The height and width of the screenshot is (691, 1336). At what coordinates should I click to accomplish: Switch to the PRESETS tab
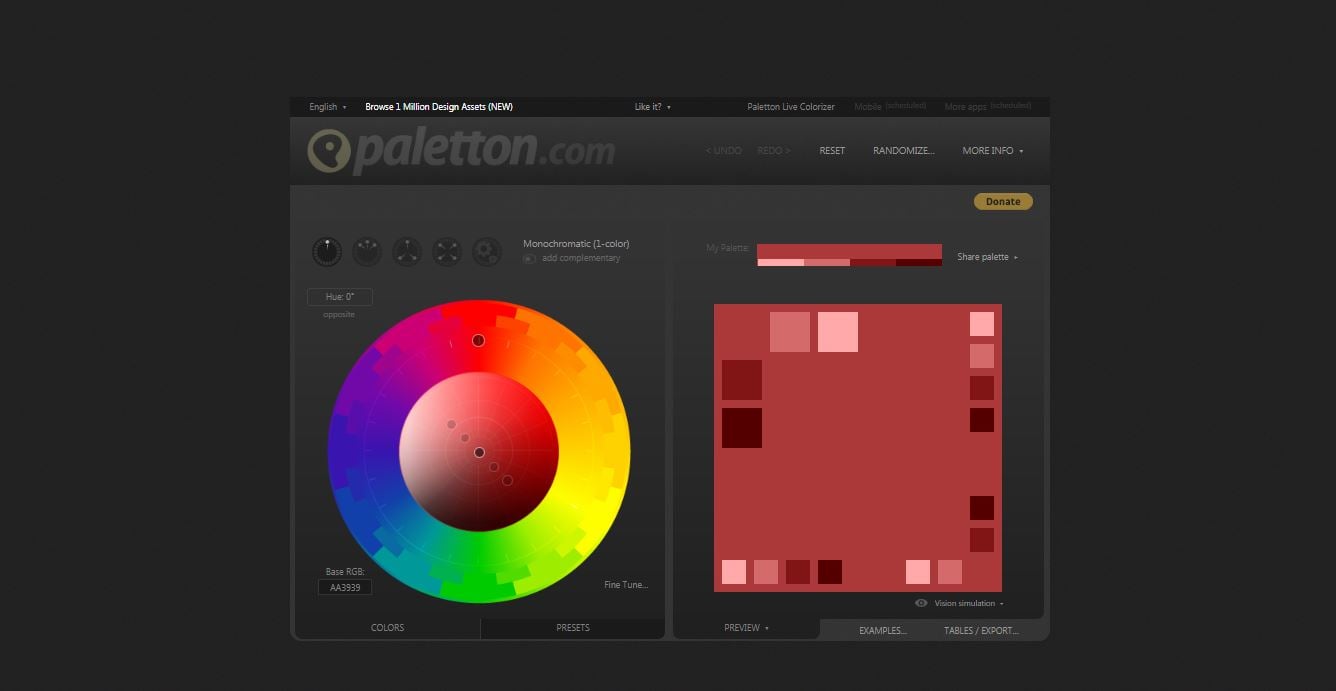click(x=573, y=628)
